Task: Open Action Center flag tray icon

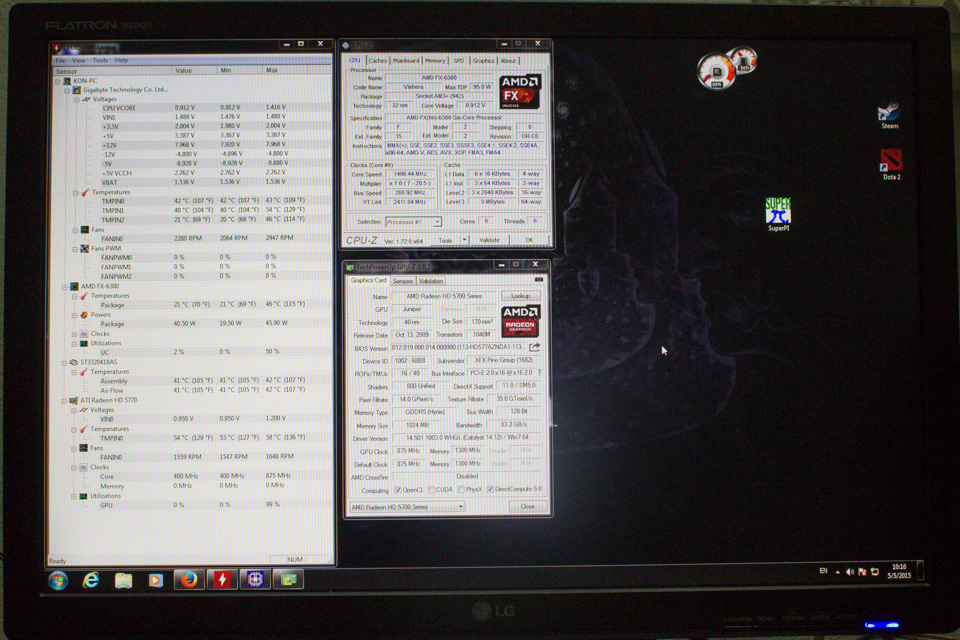Action: coord(862,572)
